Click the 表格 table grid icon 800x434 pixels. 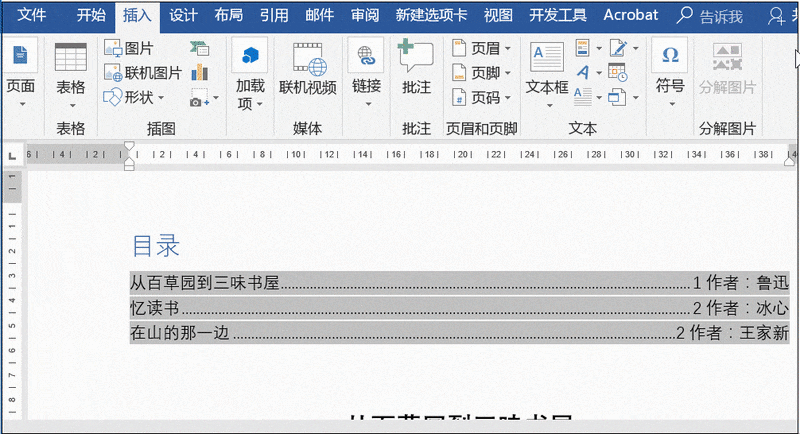point(70,57)
